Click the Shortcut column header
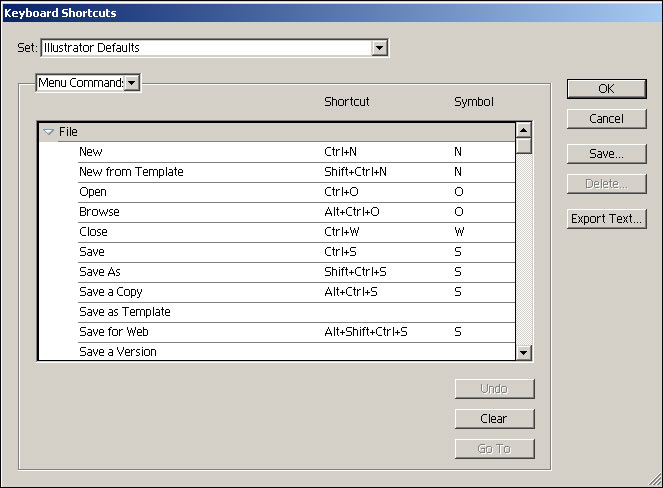The width and height of the screenshot is (663, 488). (x=347, y=102)
